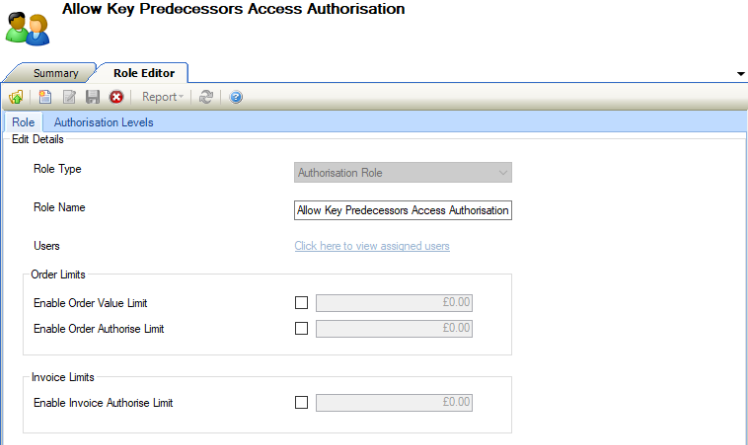Switch to the Summary tab
The height and width of the screenshot is (445, 748).
(55, 73)
